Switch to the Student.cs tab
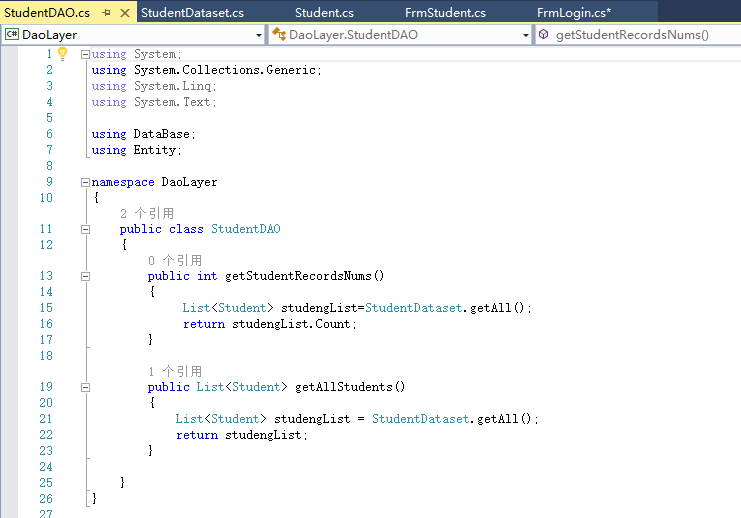The width and height of the screenshot is (741, 518). coord(324,13)
